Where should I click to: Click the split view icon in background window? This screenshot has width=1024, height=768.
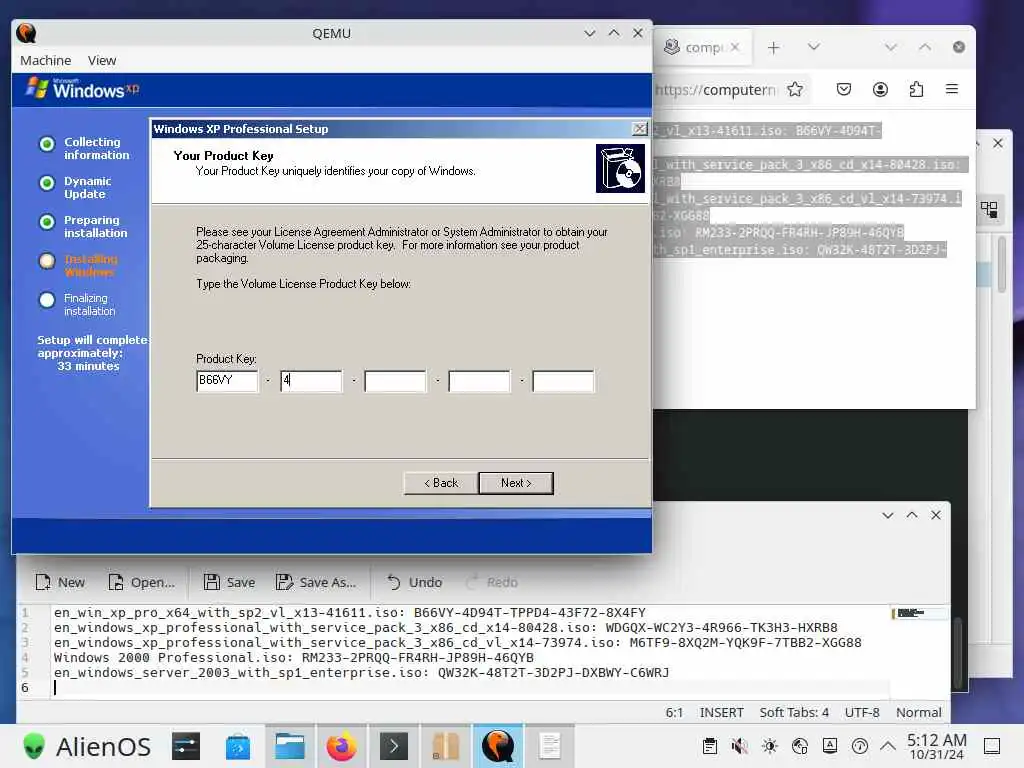pos(989,210)
